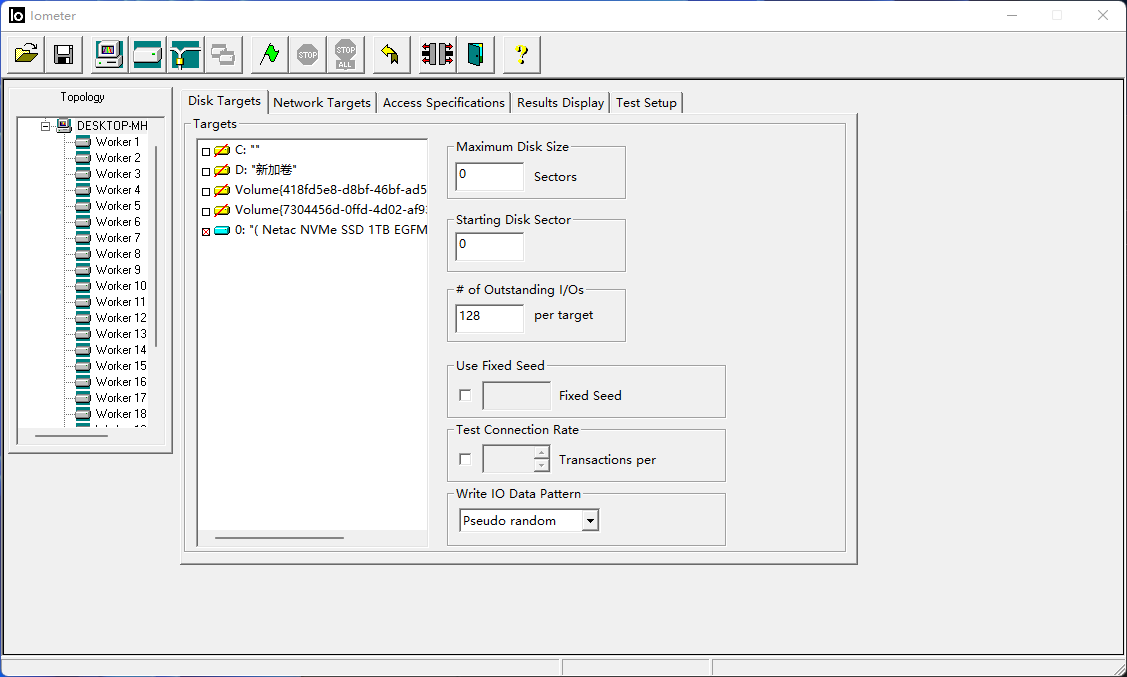Start tests green flag icon
The height and width of the screenshot is (677, 1127).
coord(270,55)
